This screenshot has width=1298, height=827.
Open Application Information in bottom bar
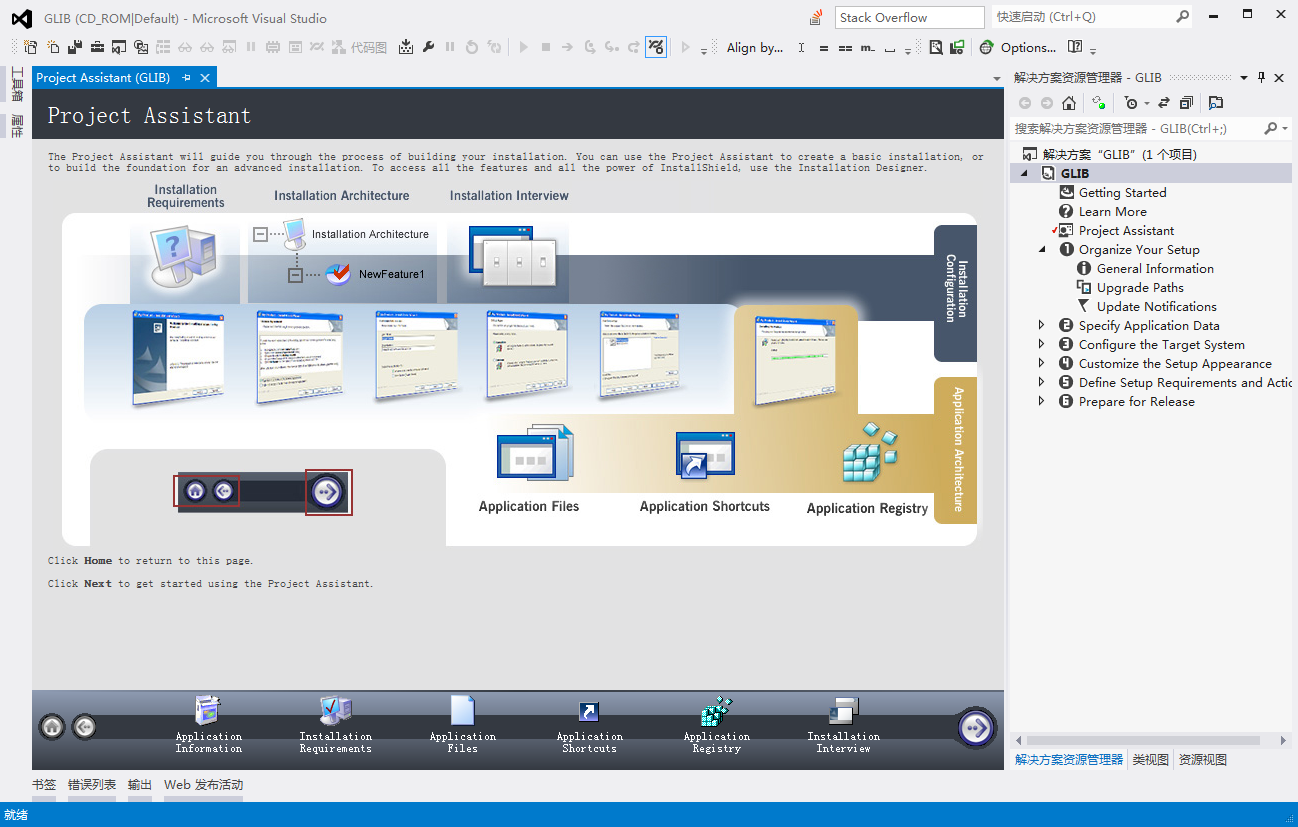click(x=209, y=725)
